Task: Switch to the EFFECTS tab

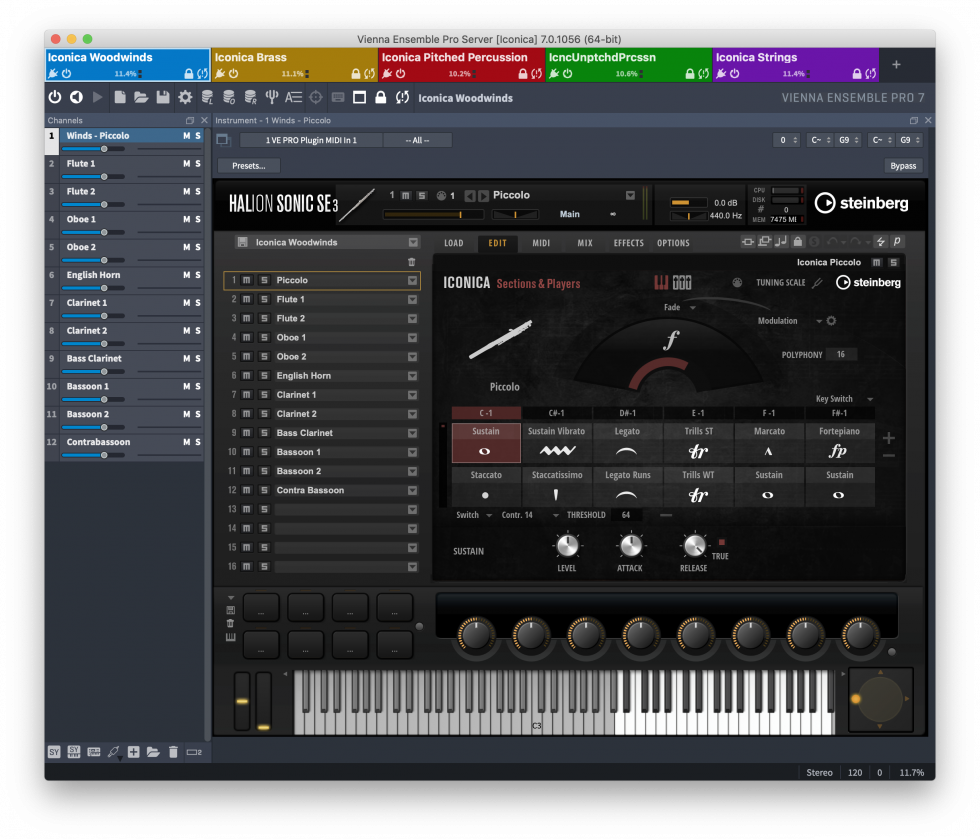Action: point(628,243)
